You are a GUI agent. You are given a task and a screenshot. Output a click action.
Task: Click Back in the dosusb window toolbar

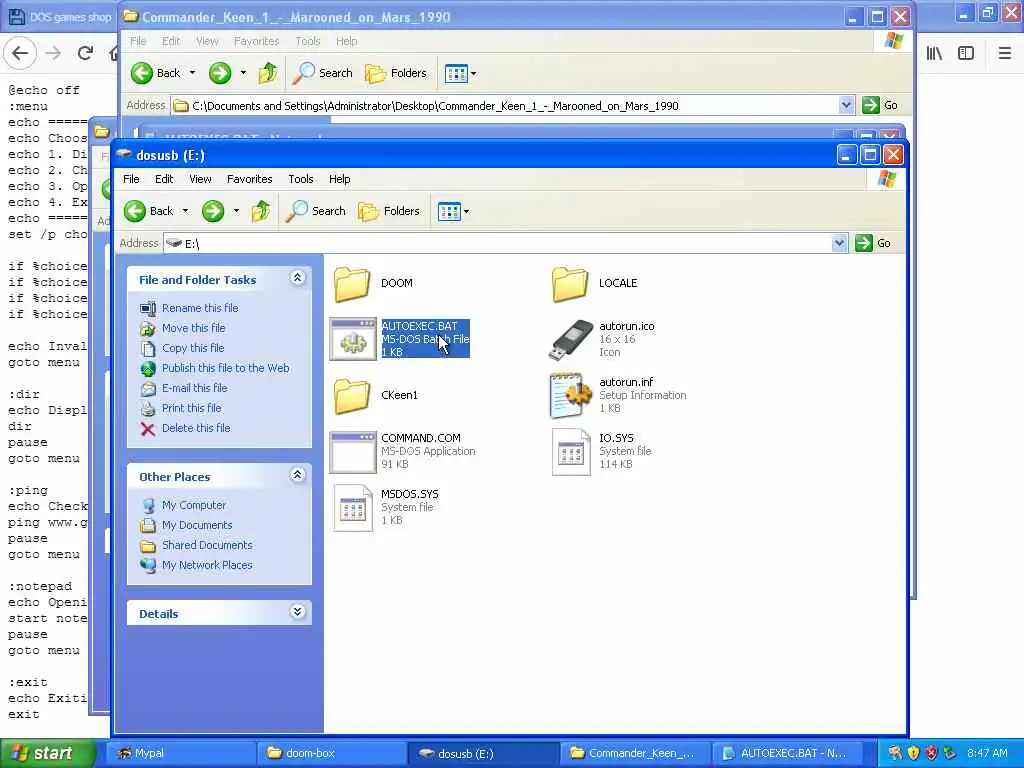tap(150, 211)
